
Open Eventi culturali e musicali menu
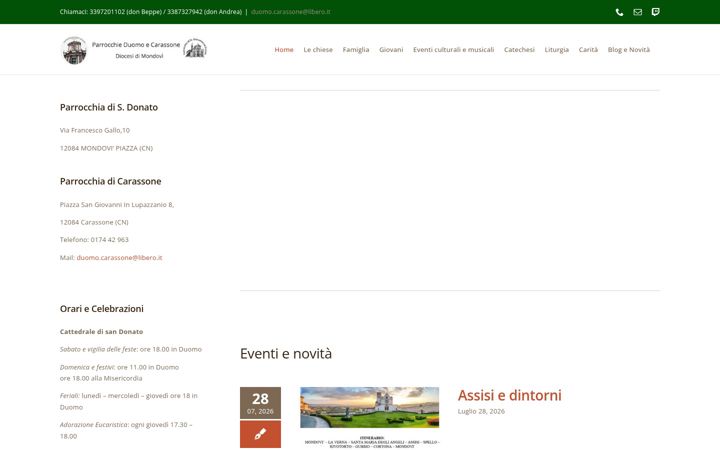pos(453,50)
